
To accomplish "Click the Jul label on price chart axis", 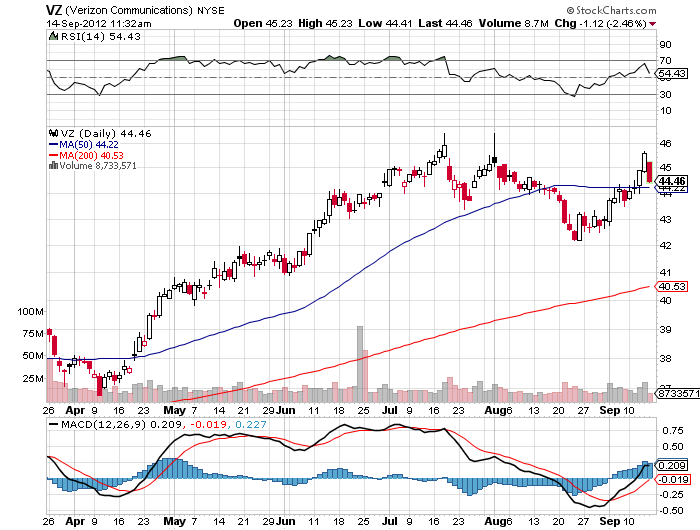I will click(390, 410).
